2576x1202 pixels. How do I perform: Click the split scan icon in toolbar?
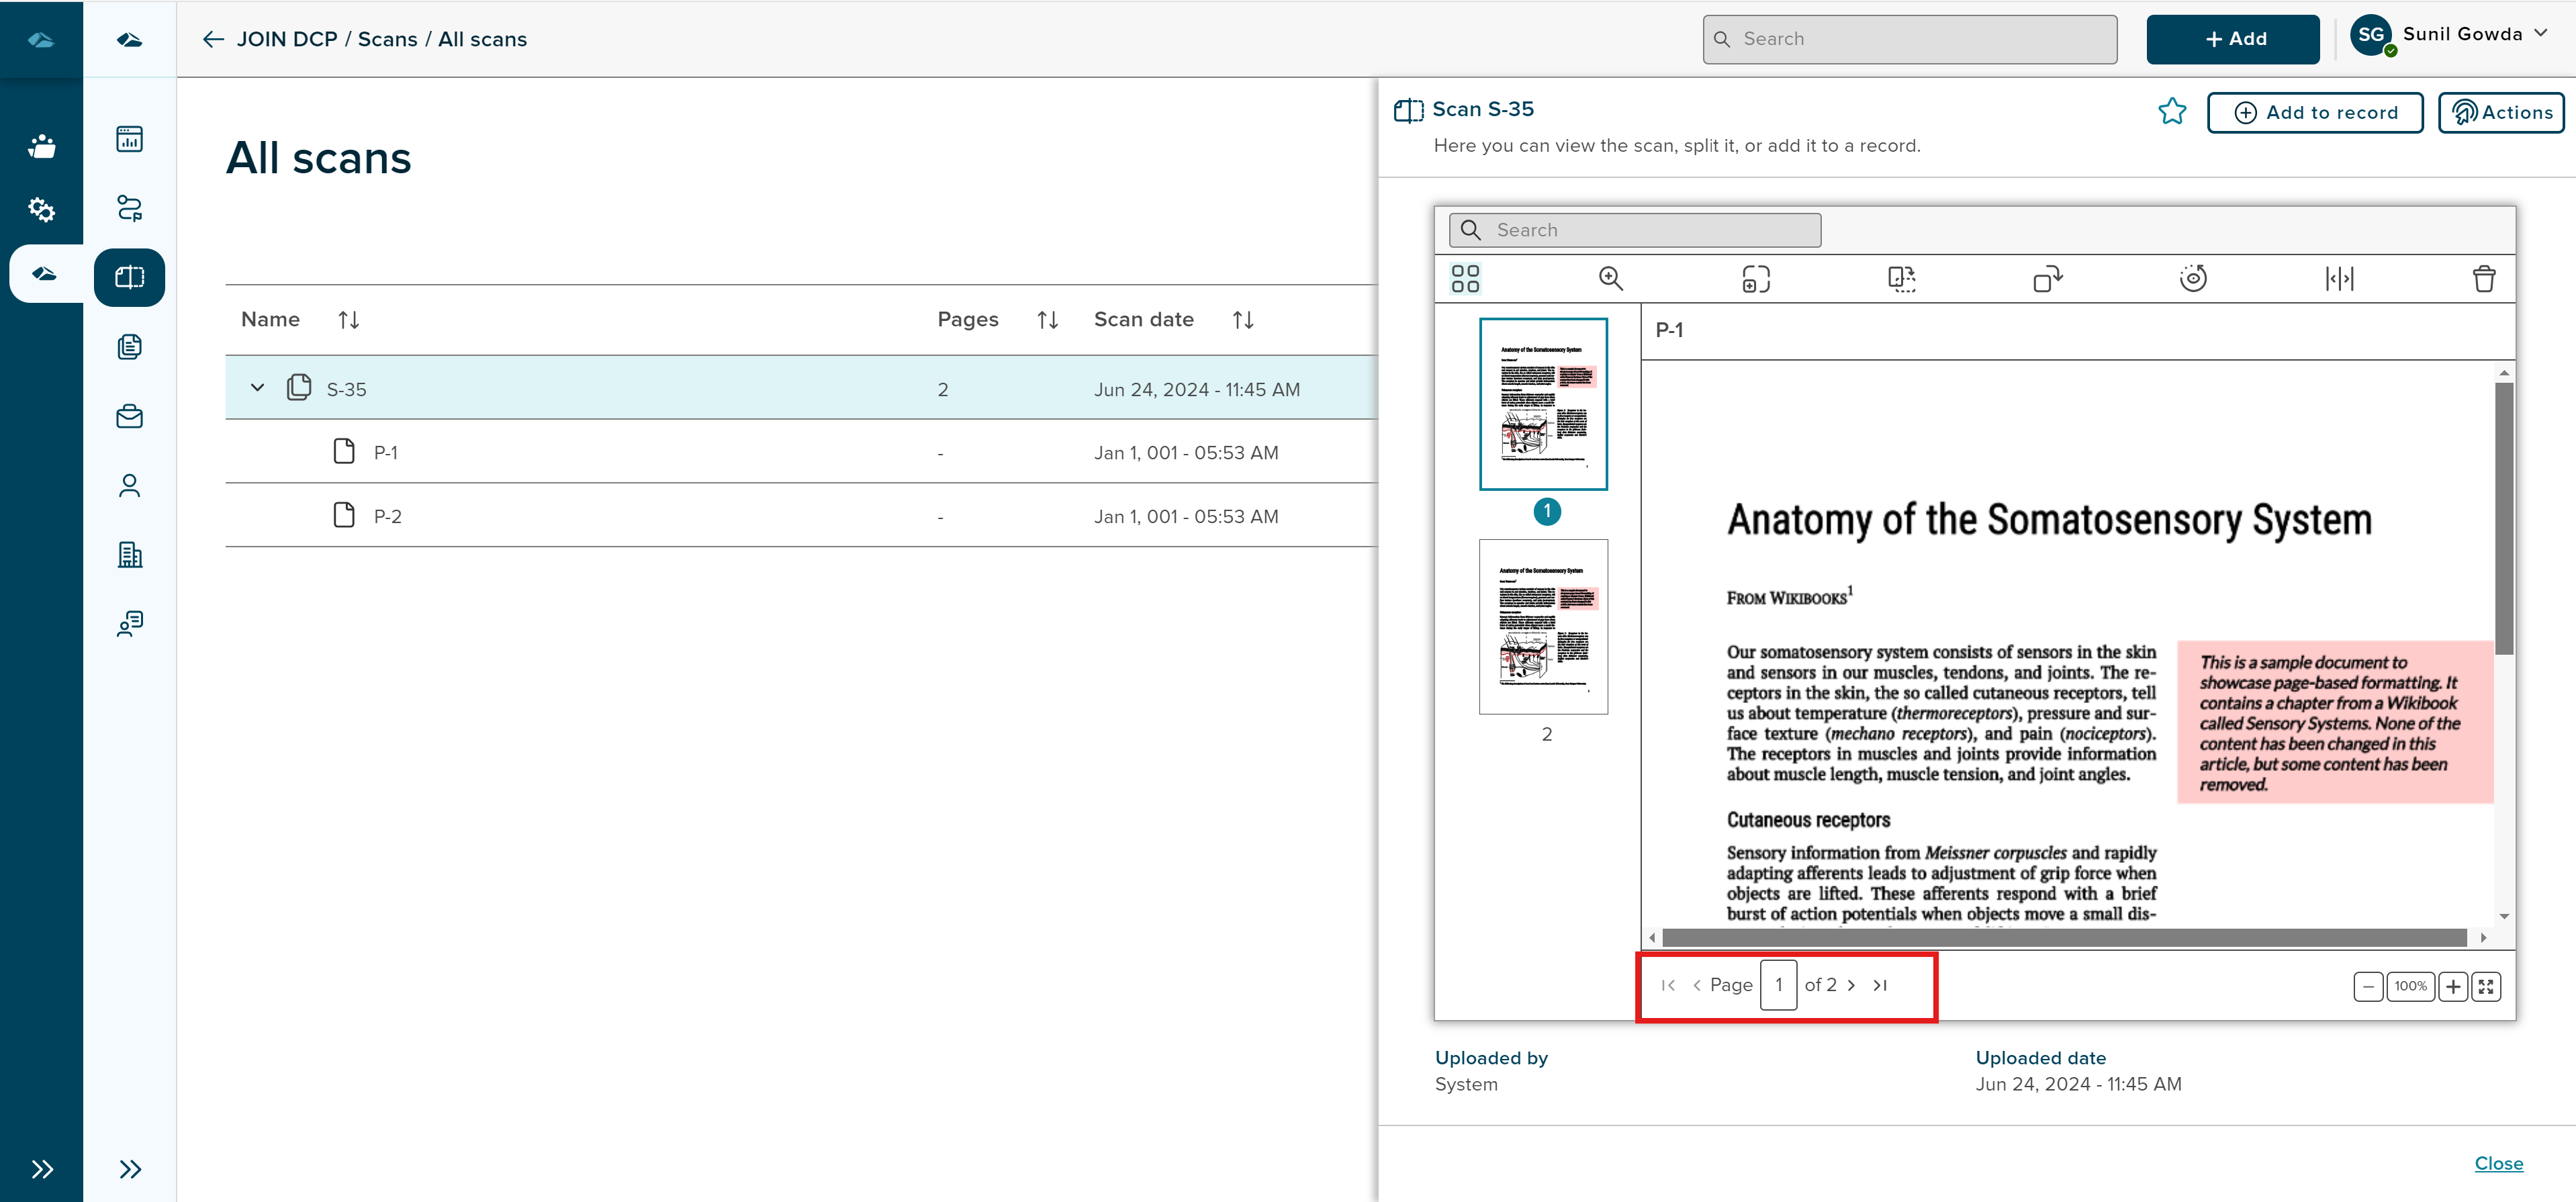(x=2339, y=278)
